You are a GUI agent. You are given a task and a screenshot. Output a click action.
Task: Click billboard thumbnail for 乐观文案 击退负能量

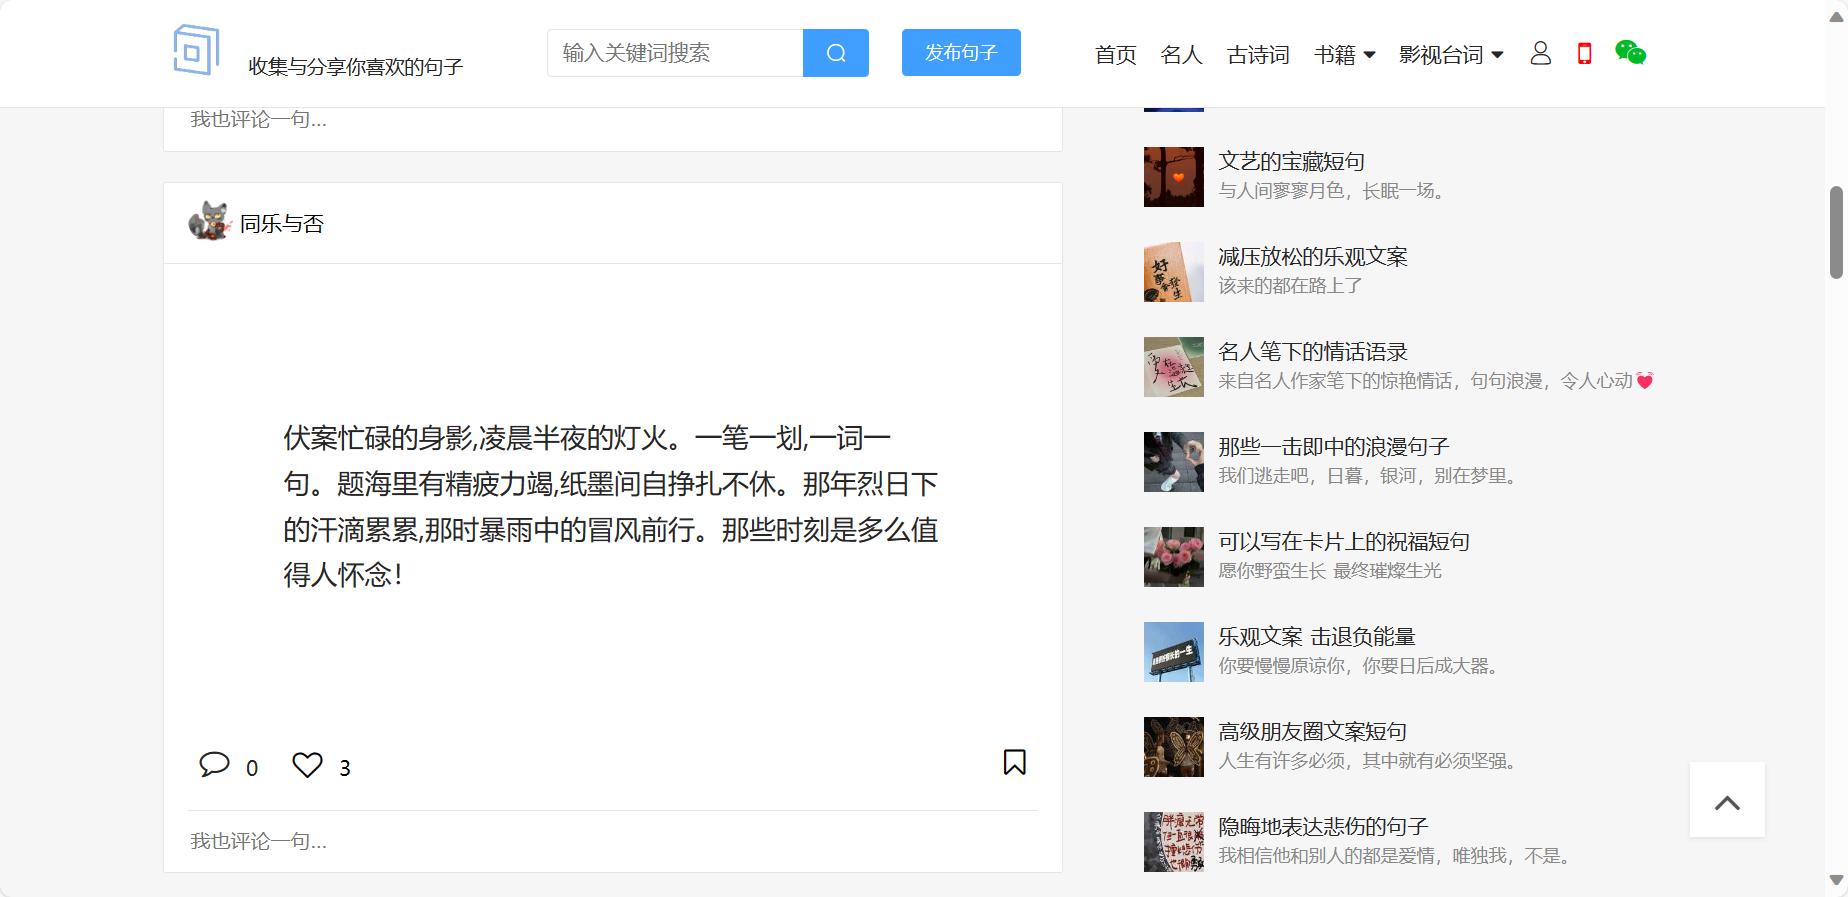[1174, 652]
